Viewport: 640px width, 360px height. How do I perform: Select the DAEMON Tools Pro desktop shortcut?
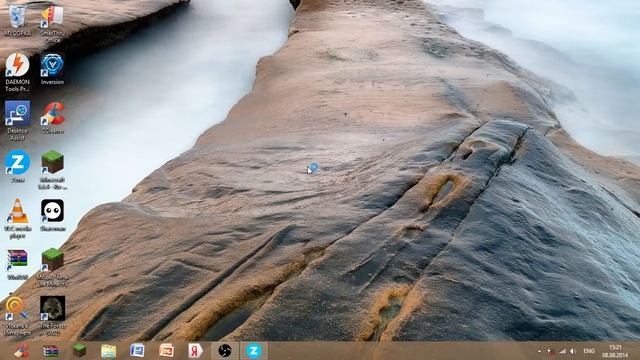pos(17,72)
